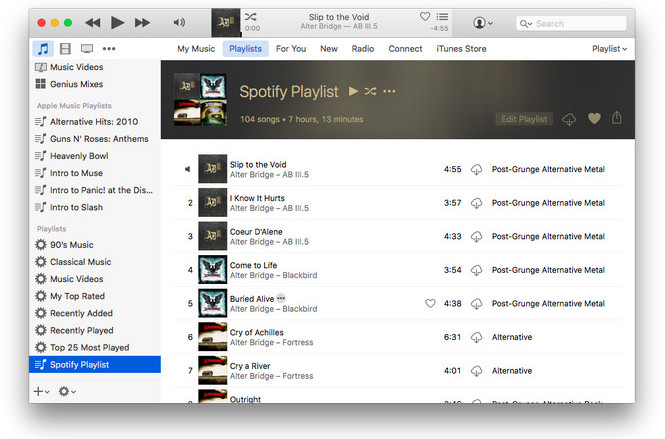Screen dimensions: 665x439
Task: Download Slip to the Void from iCloud
Action: pos(476,170)
